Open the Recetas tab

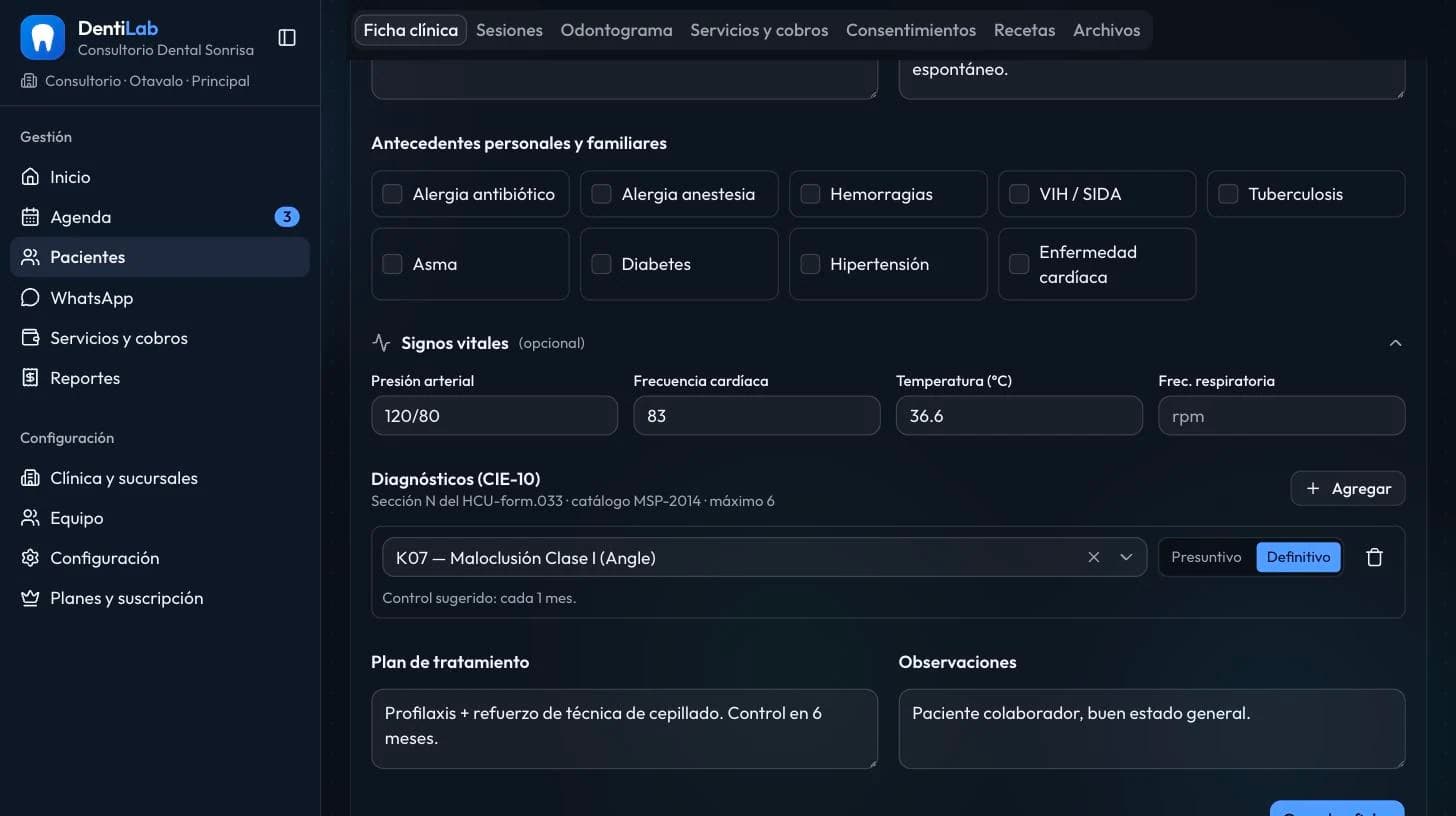click(1024, 30)
